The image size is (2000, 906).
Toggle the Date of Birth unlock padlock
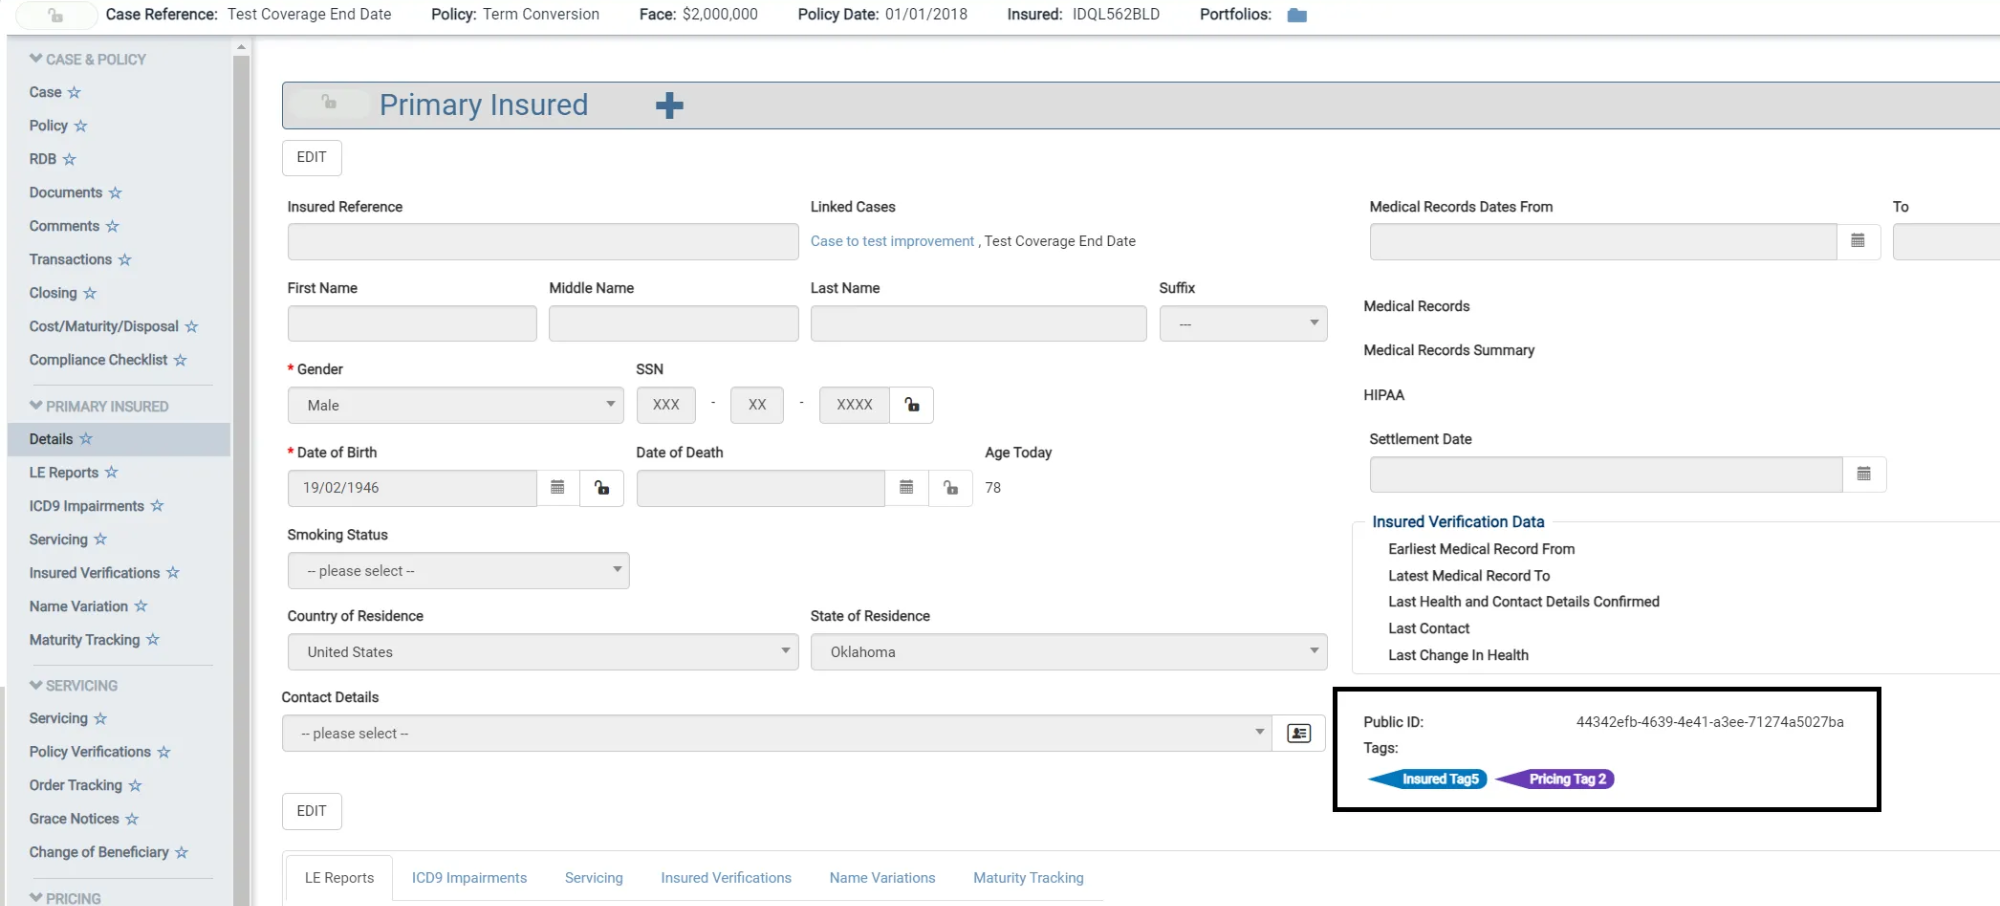(x=602, y=488)
